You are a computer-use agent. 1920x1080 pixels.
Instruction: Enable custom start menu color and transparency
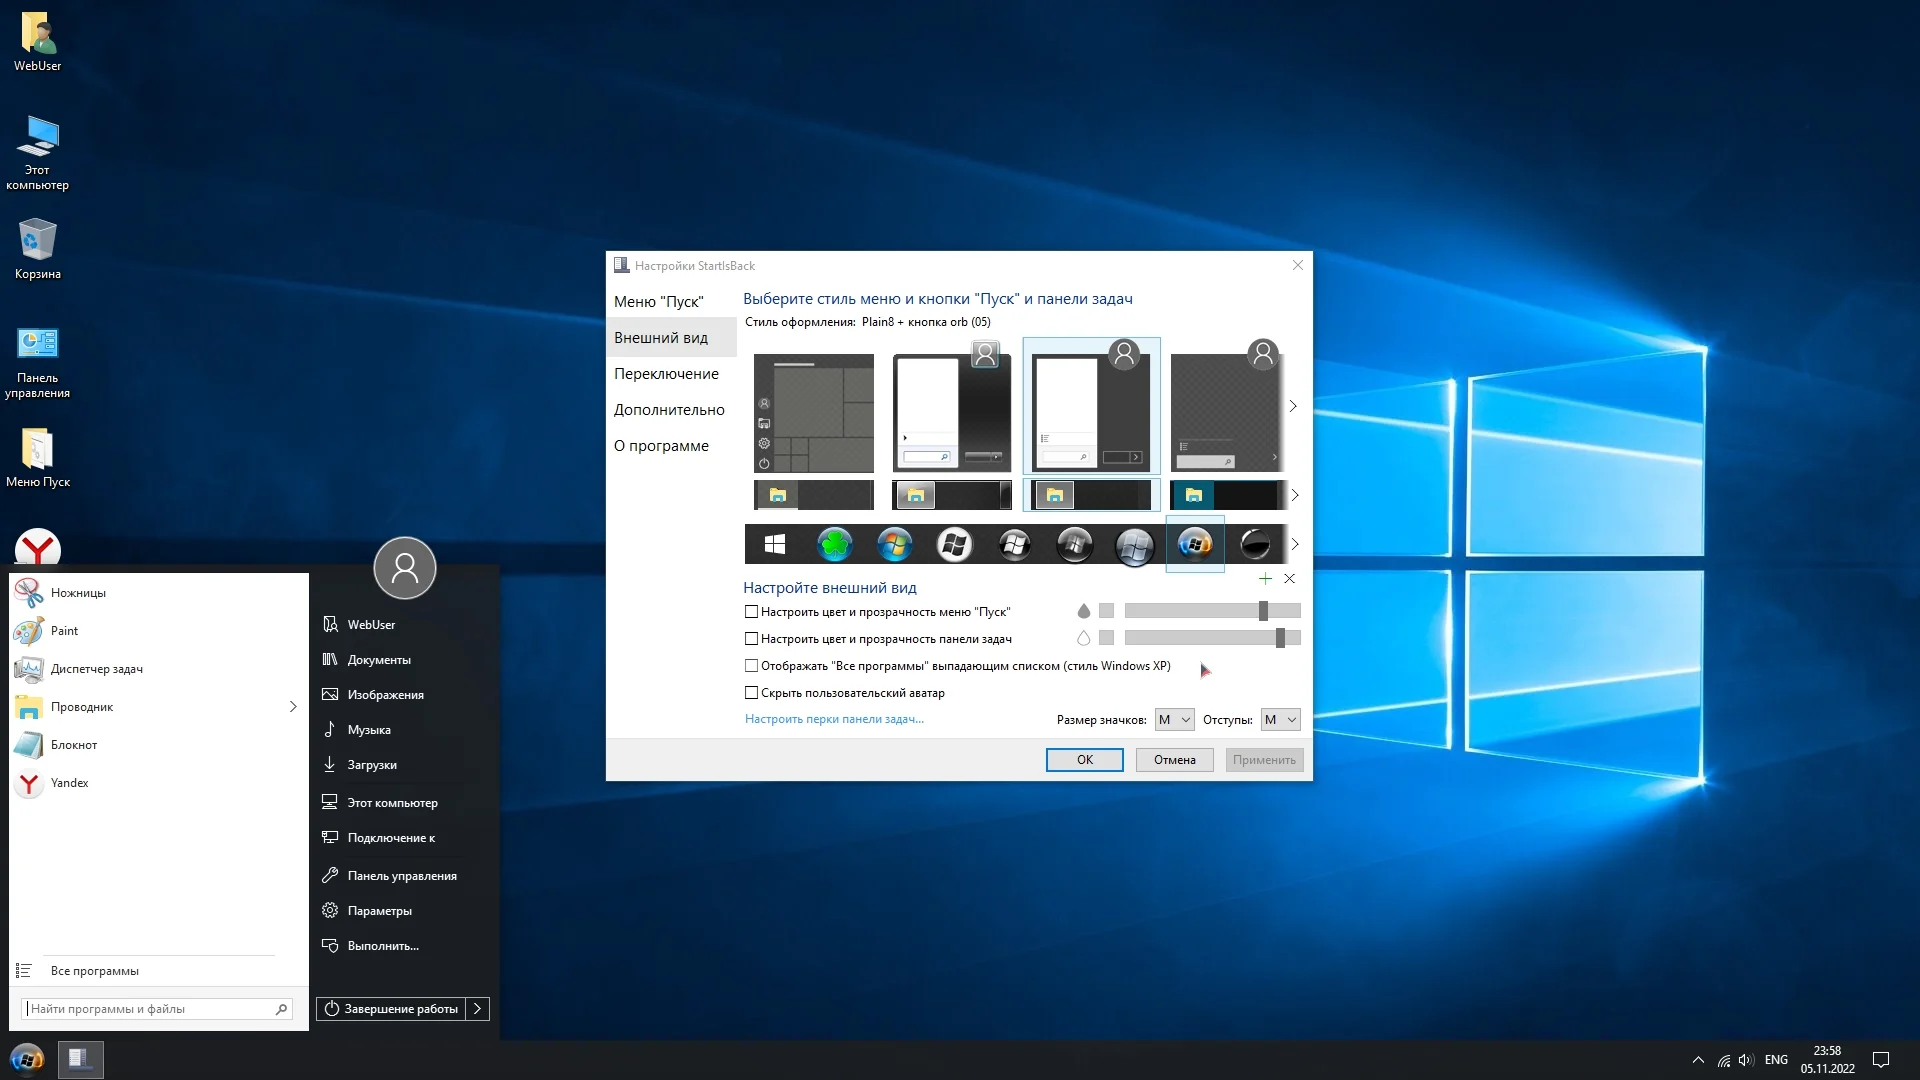click(751, 612)
